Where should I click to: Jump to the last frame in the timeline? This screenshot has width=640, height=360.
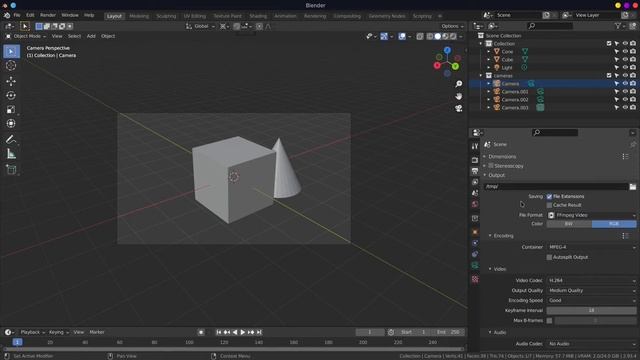[x=259, y=332]
